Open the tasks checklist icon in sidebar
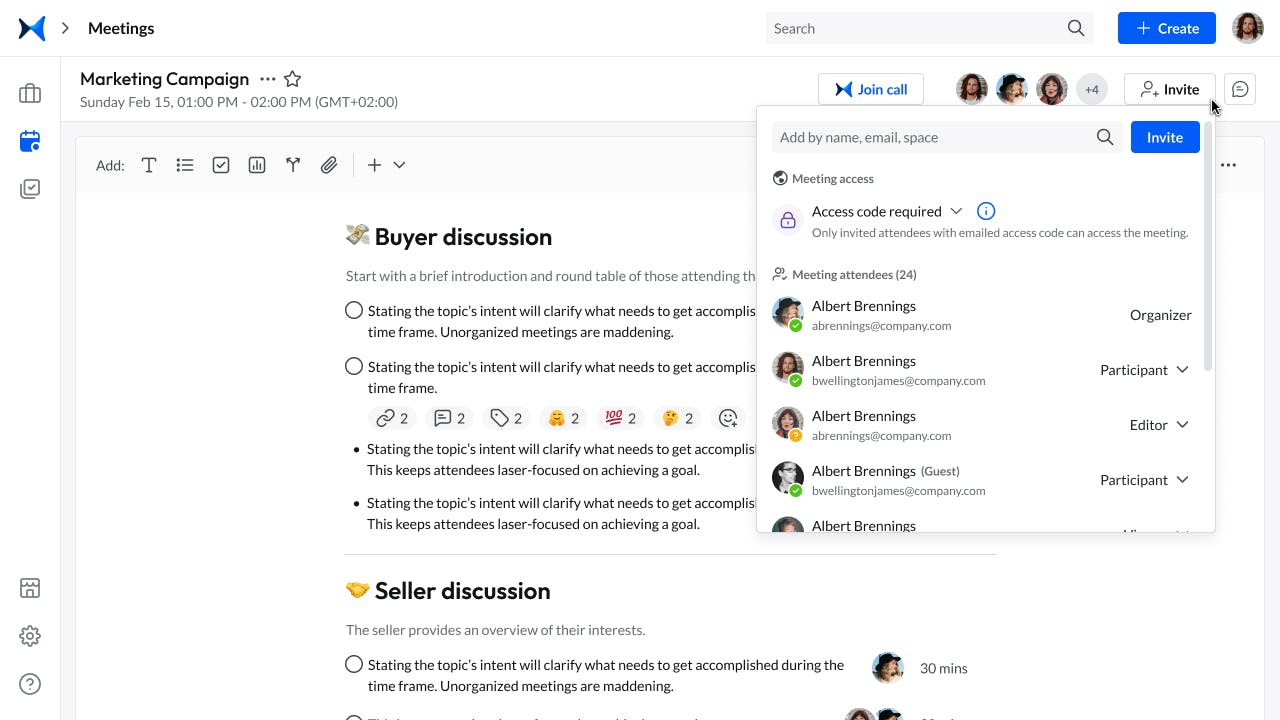The width and height of the screenshot is (1280, 720). pyautogui.click(x=30, y=189)
